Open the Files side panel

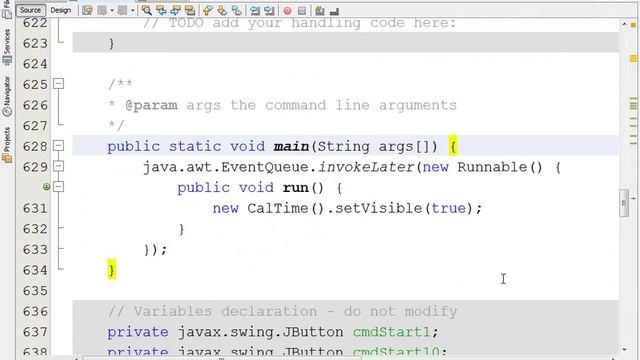(7, 9)
